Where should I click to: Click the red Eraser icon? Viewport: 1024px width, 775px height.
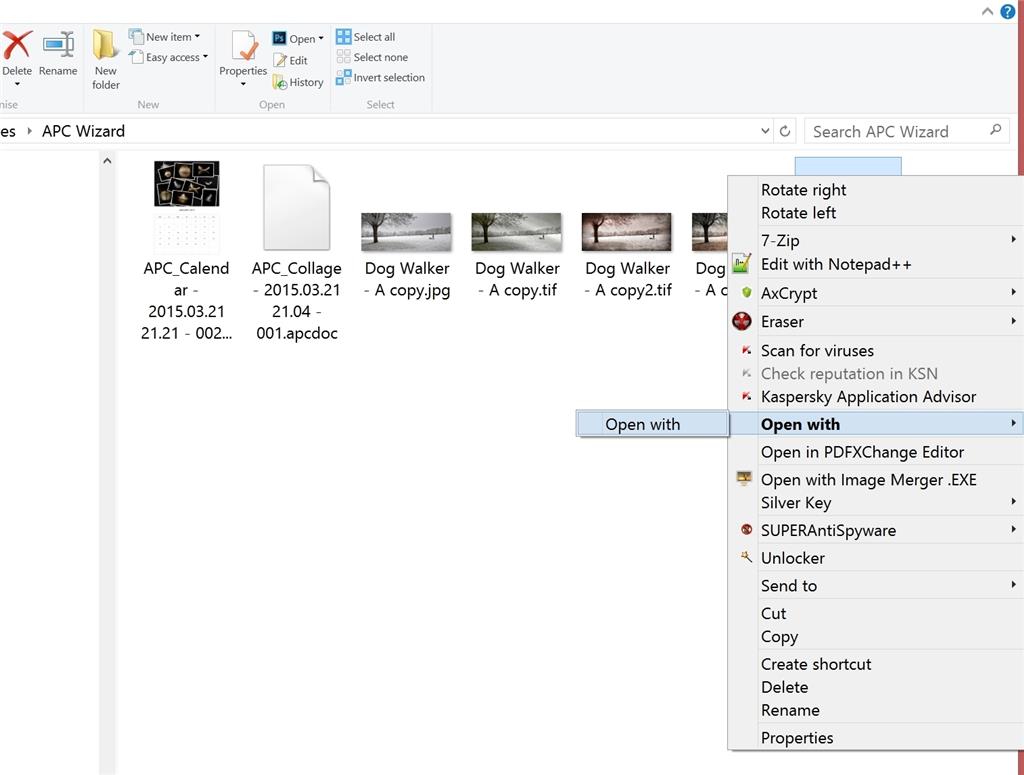(742, 321)
